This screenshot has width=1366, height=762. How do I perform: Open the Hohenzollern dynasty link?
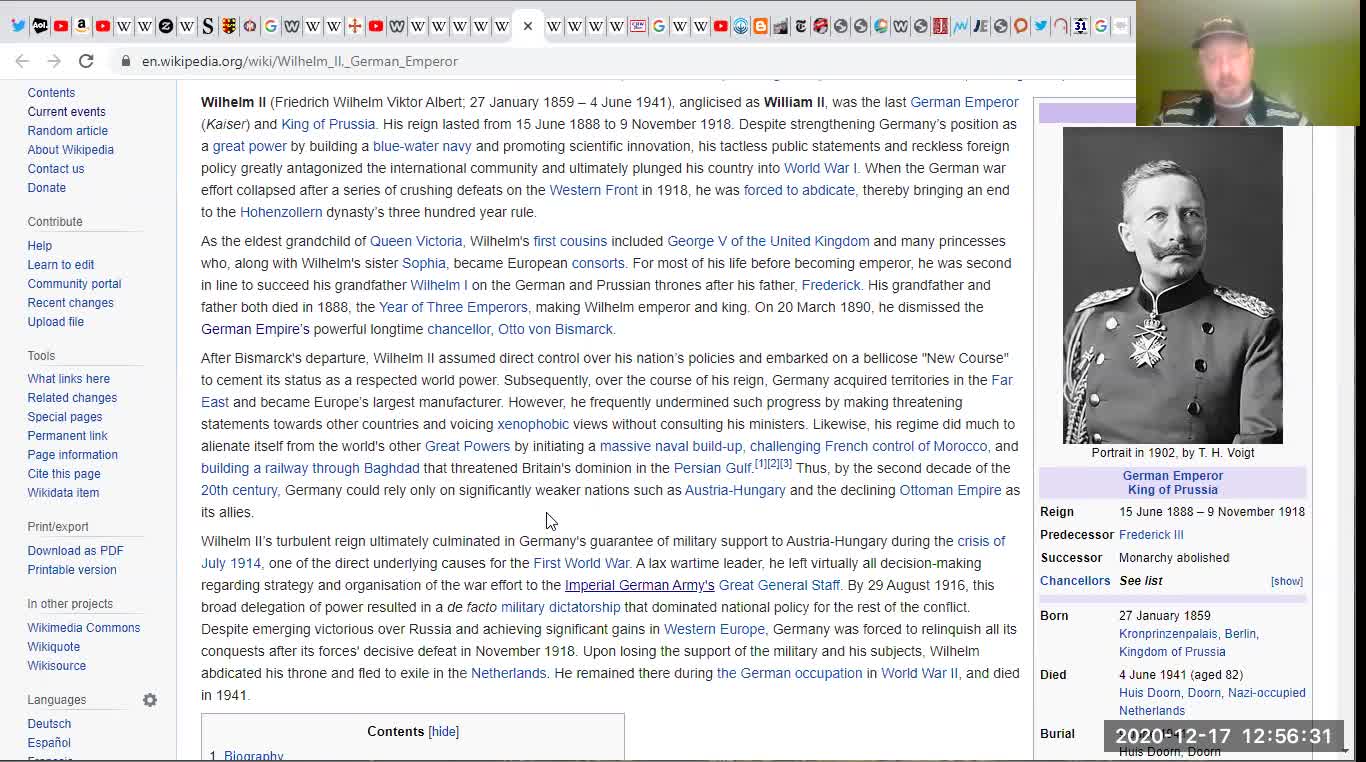(x=281, y=212)
